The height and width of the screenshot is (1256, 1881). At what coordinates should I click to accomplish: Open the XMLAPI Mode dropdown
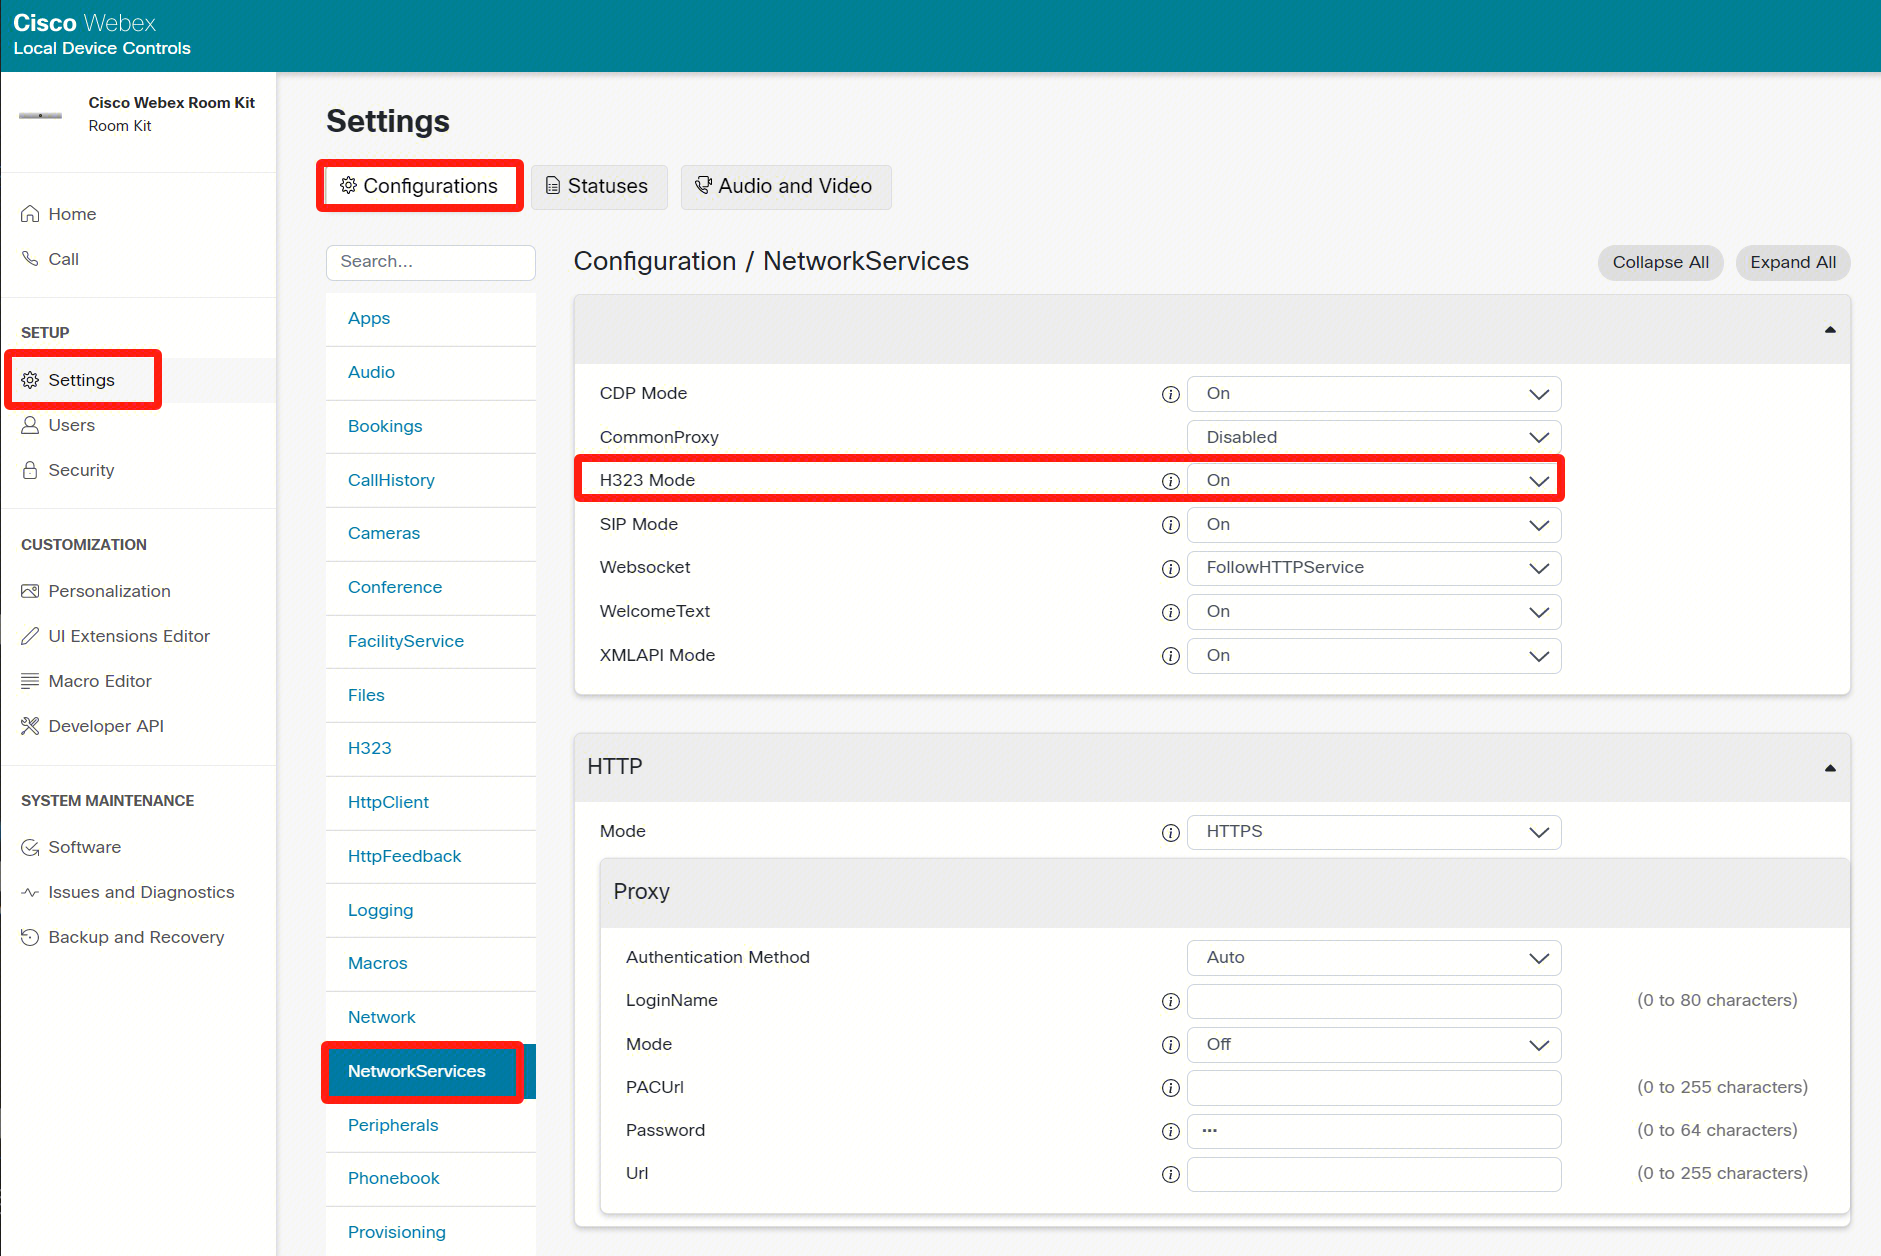pyautogui.click(x=1374, y=656)
